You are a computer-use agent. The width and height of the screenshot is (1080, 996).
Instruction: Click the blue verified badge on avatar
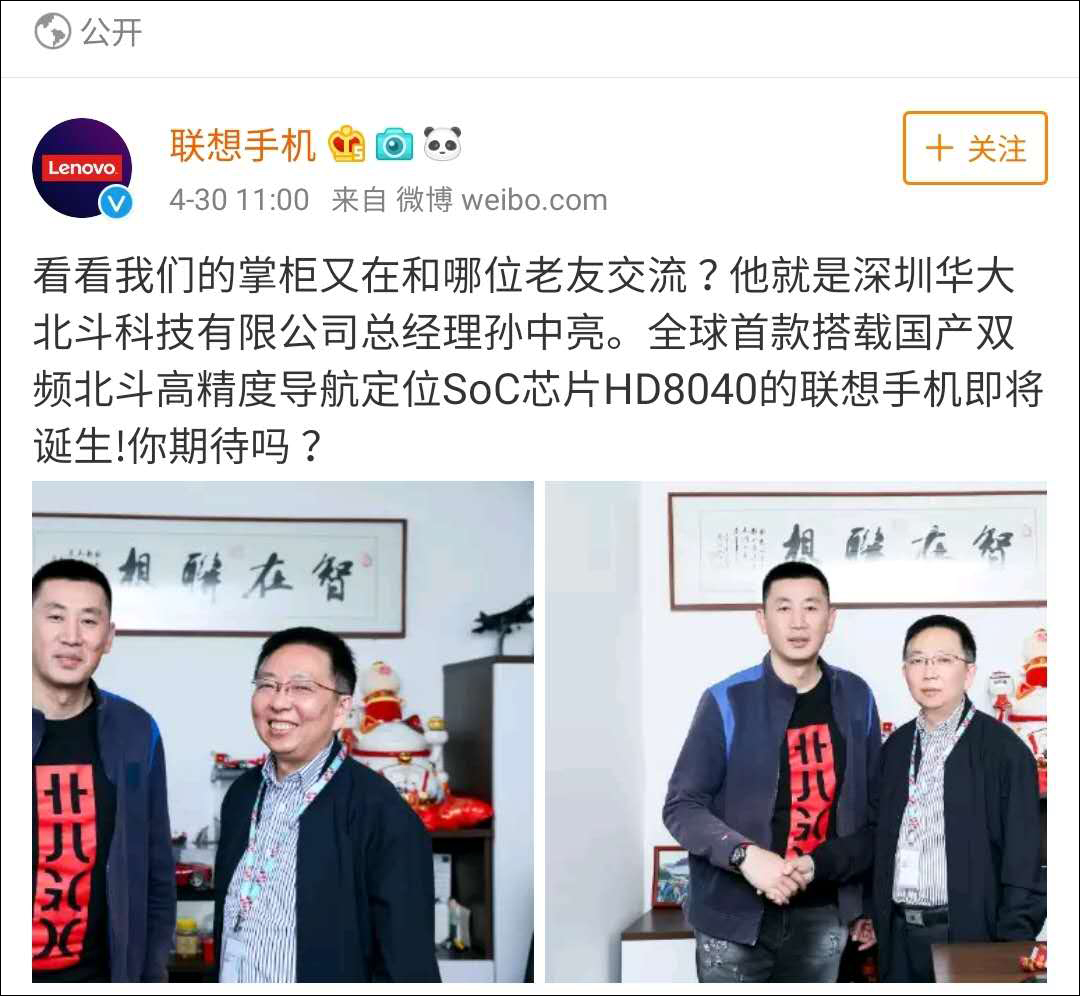click(x=116, y=203)
